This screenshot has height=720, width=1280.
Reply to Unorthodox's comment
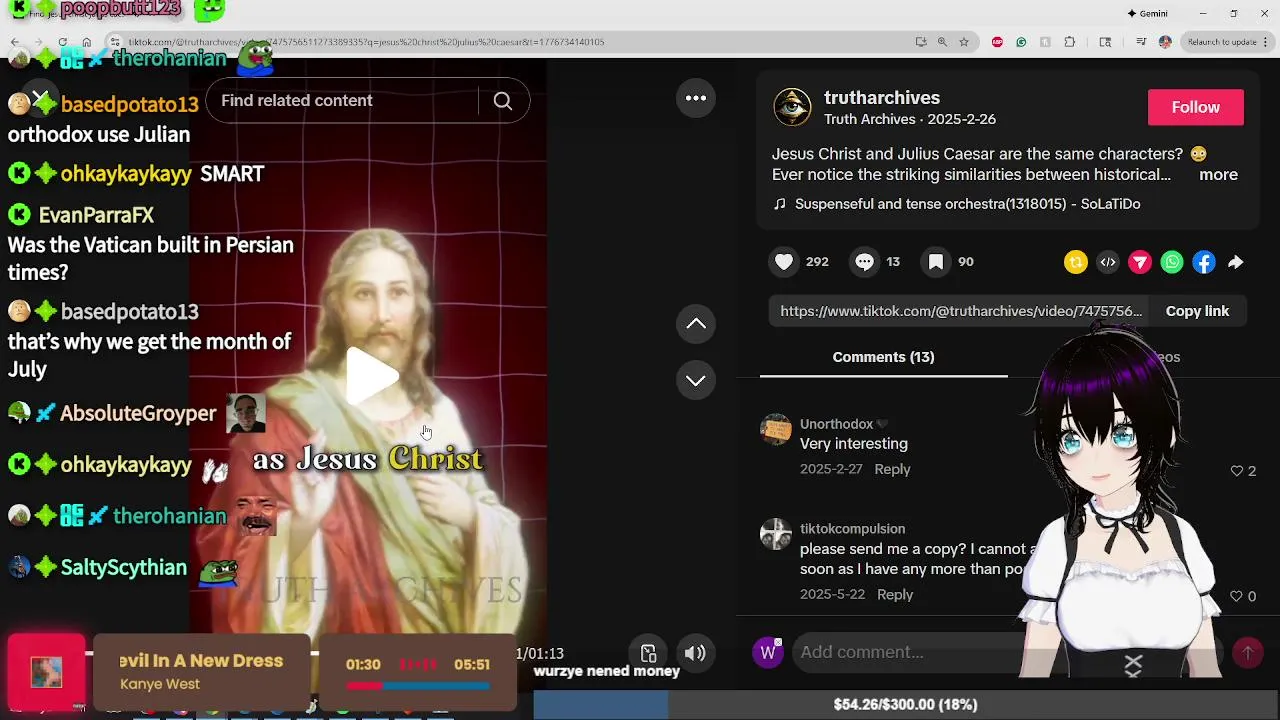coord(892,469)
